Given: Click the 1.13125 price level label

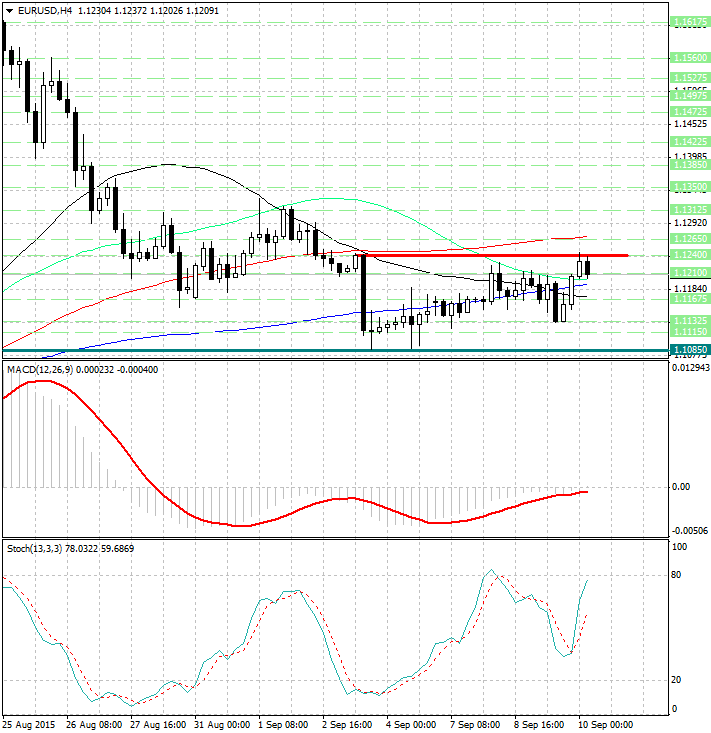Looking at the screenshot, I should [690, 209].
